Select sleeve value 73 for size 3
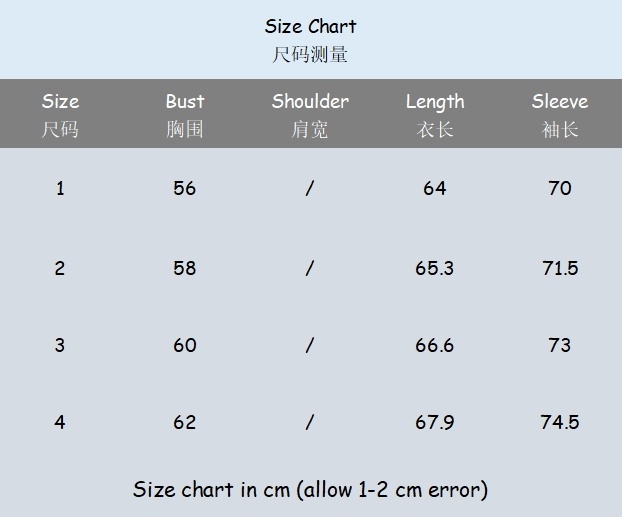 (560, 345)
